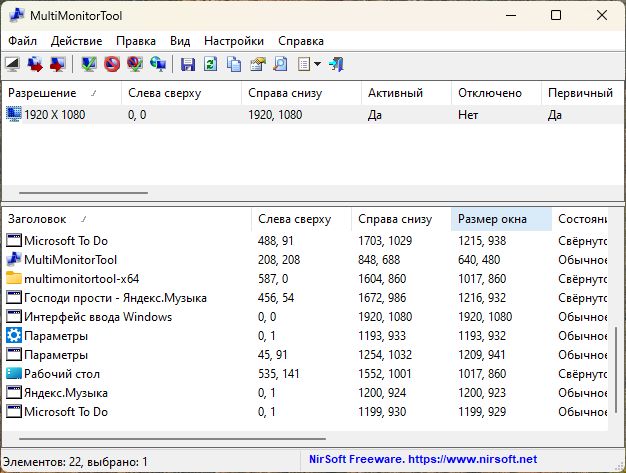Select Господи прости - Яндекс.Музыка row

pyautogui.click(x=307, y=298)
